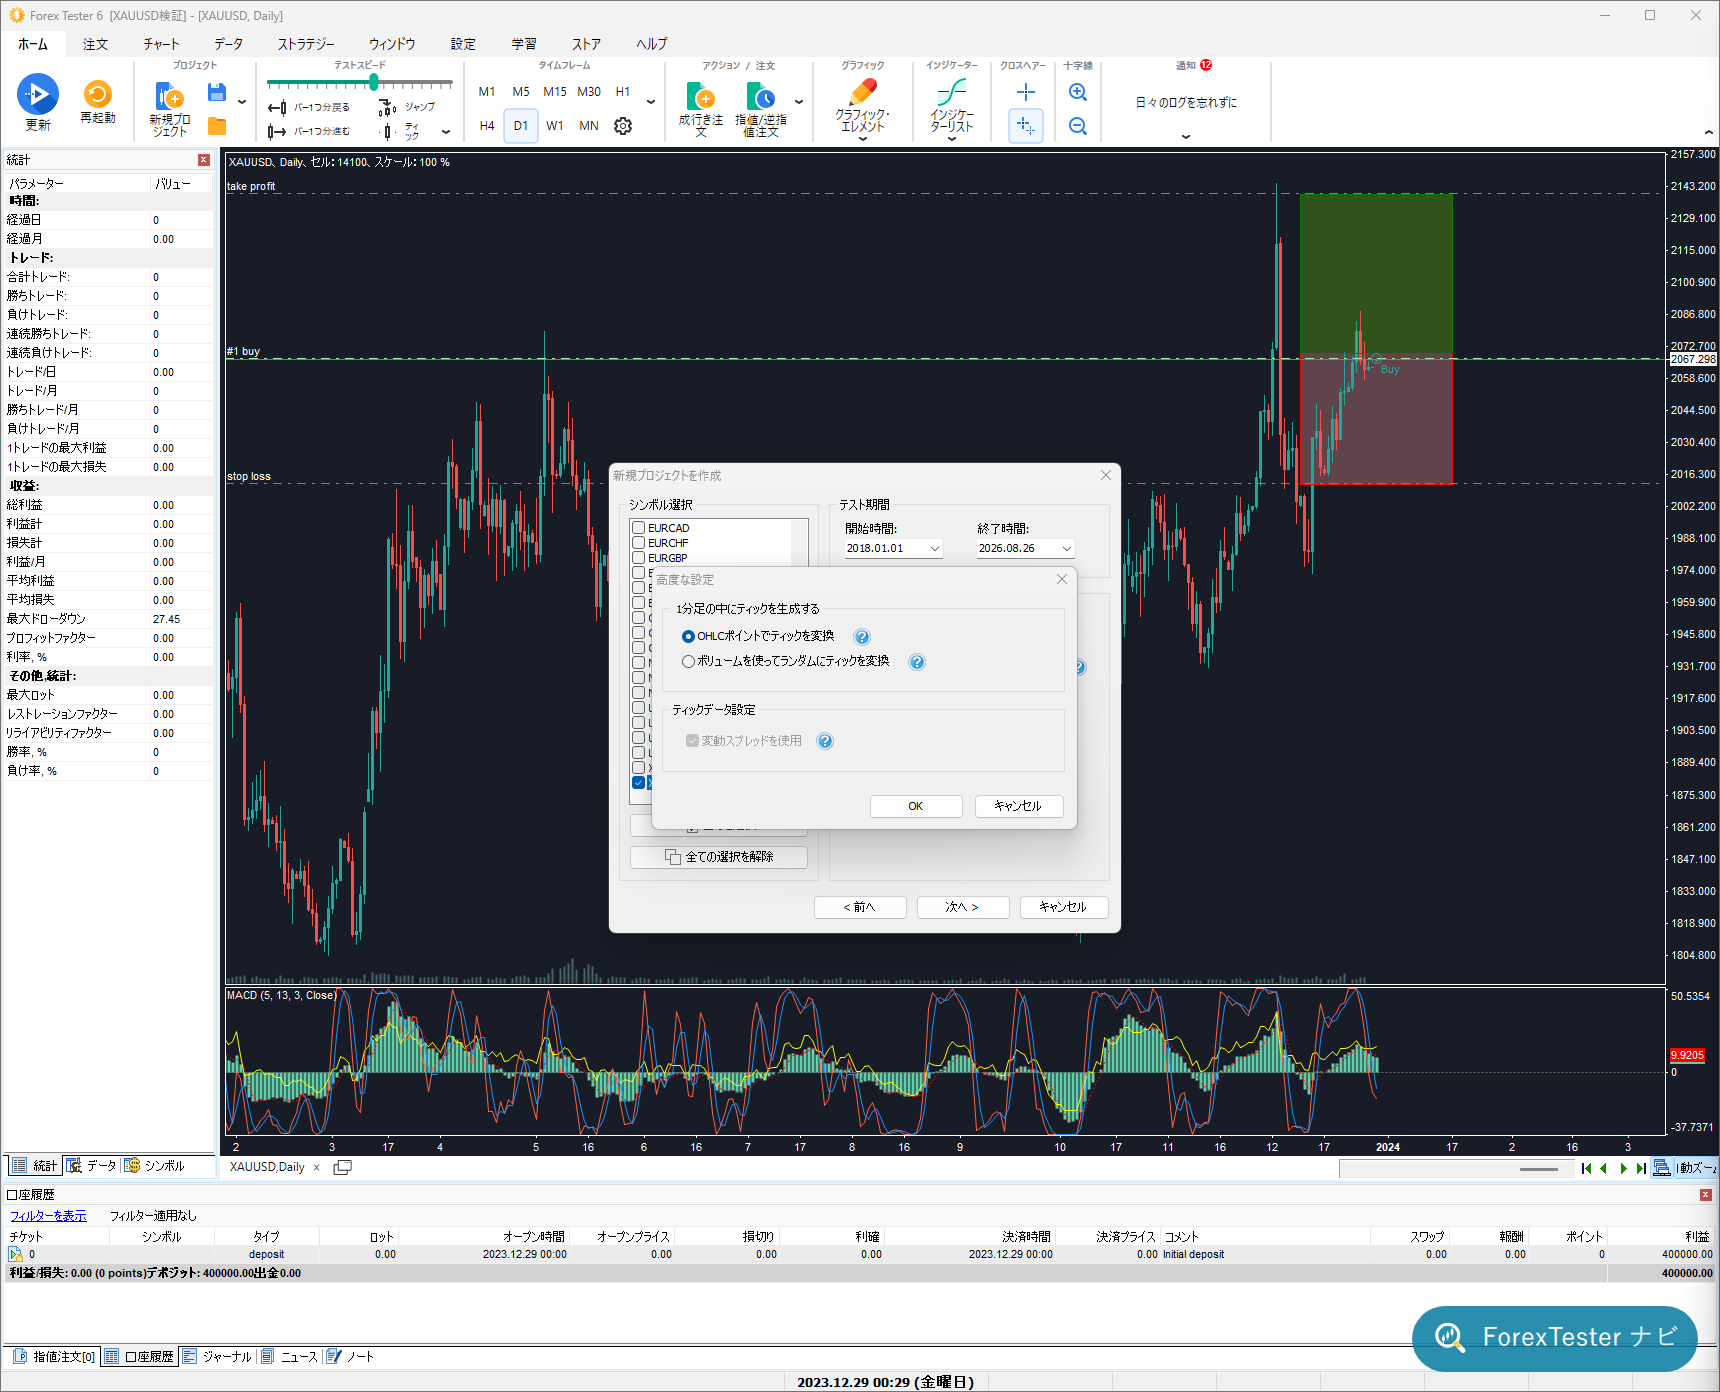This screenshot has width=1720, height=1392.
Task: Check the EURCHF symbol checkbox
Action: 638,543
